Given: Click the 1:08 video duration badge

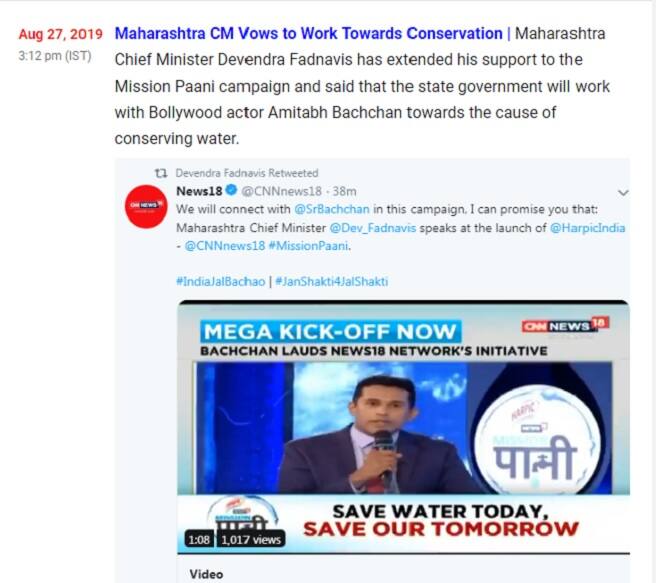Looking at the screenshot, I should 199,540.
